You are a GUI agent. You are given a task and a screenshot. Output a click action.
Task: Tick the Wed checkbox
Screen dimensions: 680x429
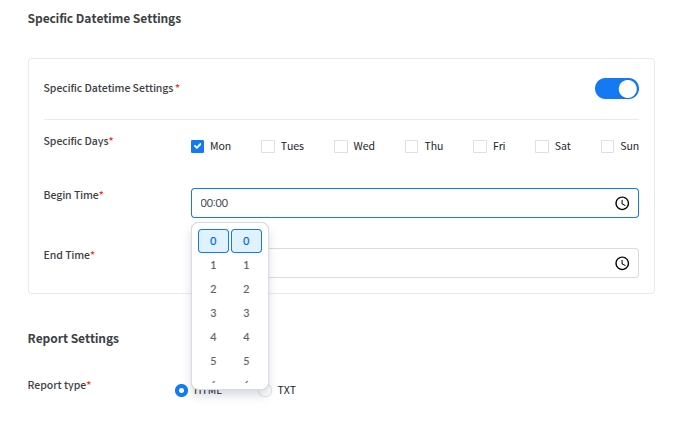pos(341,146)
